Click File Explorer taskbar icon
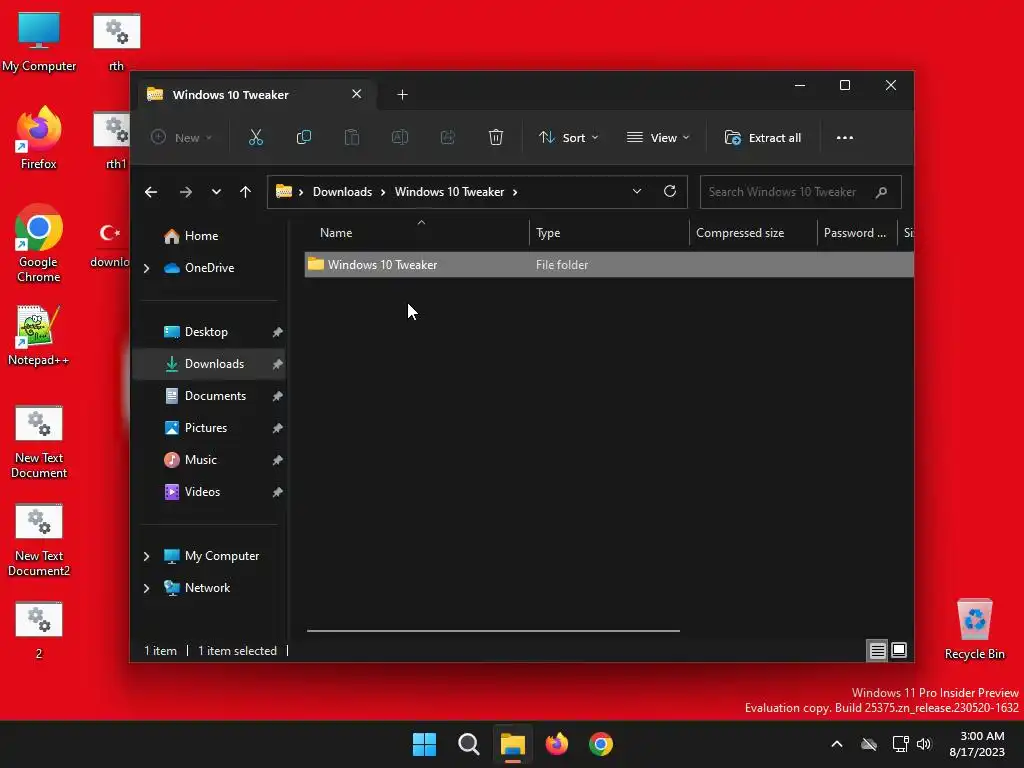 (x=513, y=744)
